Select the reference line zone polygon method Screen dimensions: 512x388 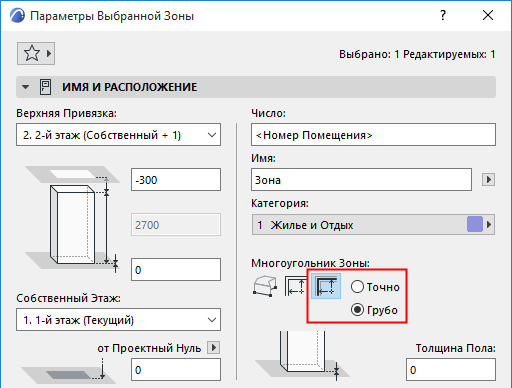326,286
